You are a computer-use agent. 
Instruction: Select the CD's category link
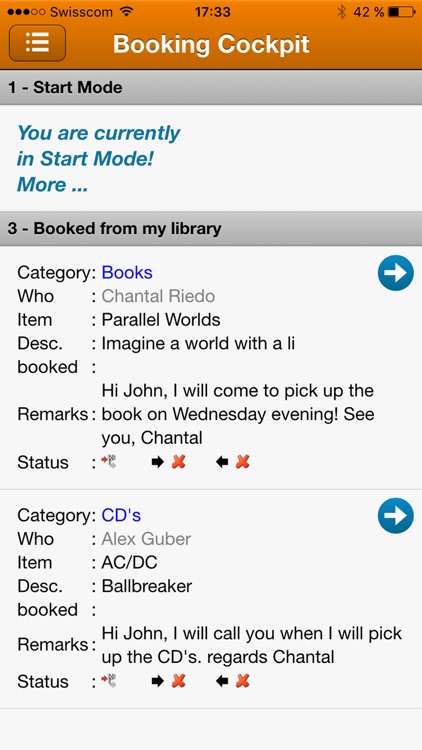point(121,516)
